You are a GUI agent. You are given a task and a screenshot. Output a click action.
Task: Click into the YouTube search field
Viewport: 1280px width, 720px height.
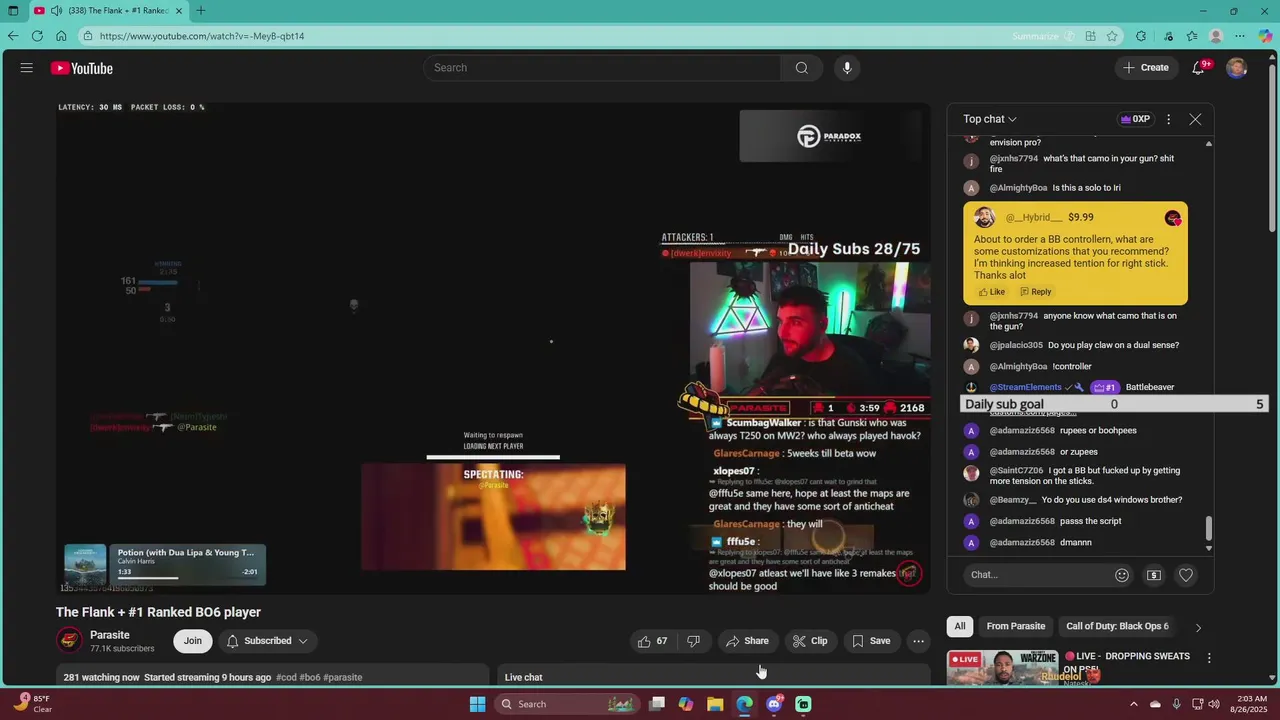coord(603,68)
